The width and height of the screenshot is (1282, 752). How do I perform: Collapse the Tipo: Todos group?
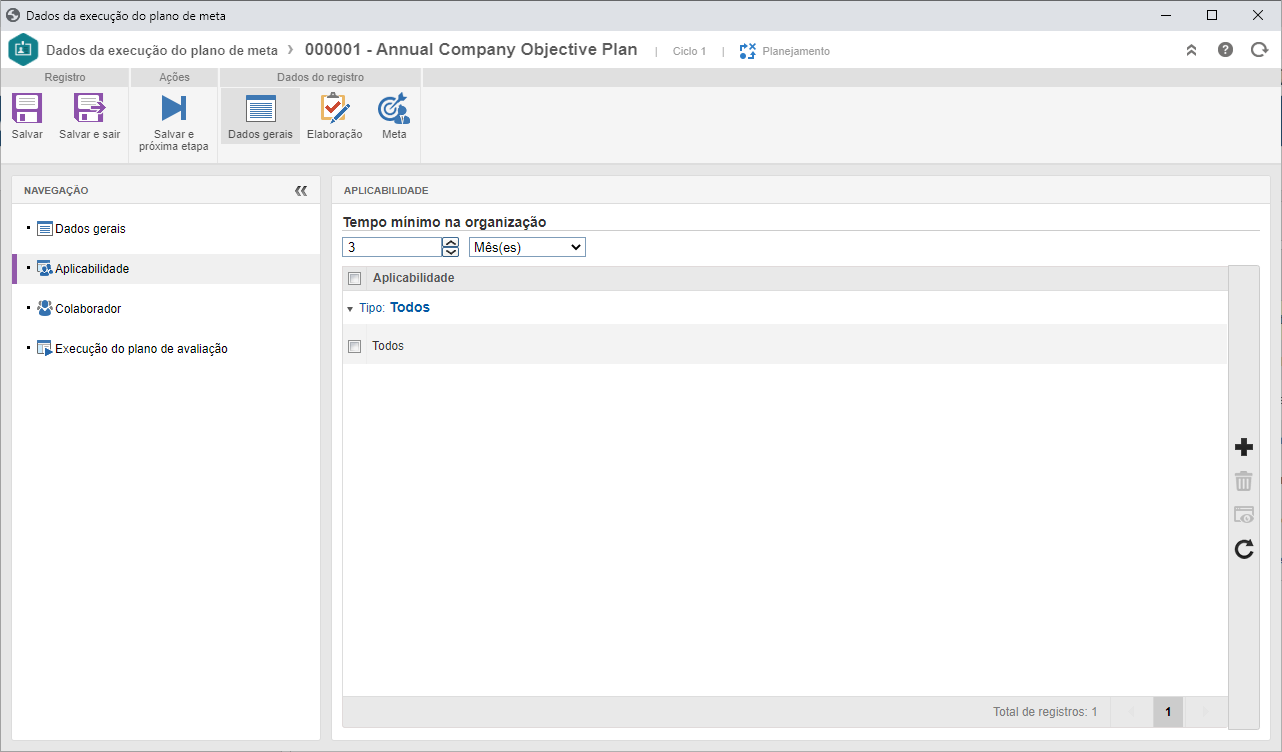(350, 308)
